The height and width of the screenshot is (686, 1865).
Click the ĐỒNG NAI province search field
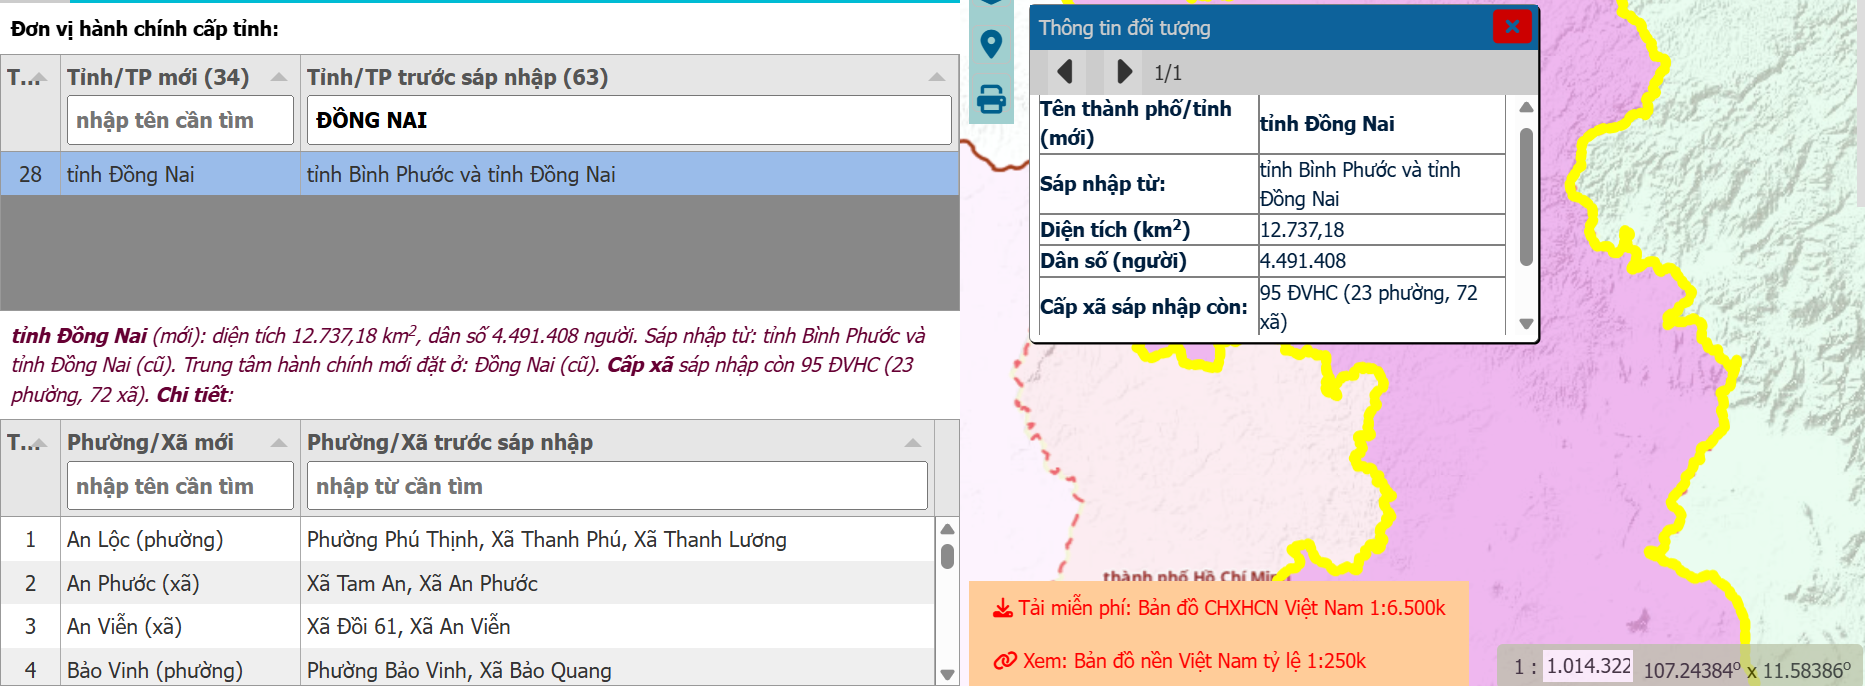[x=628, y=120]
